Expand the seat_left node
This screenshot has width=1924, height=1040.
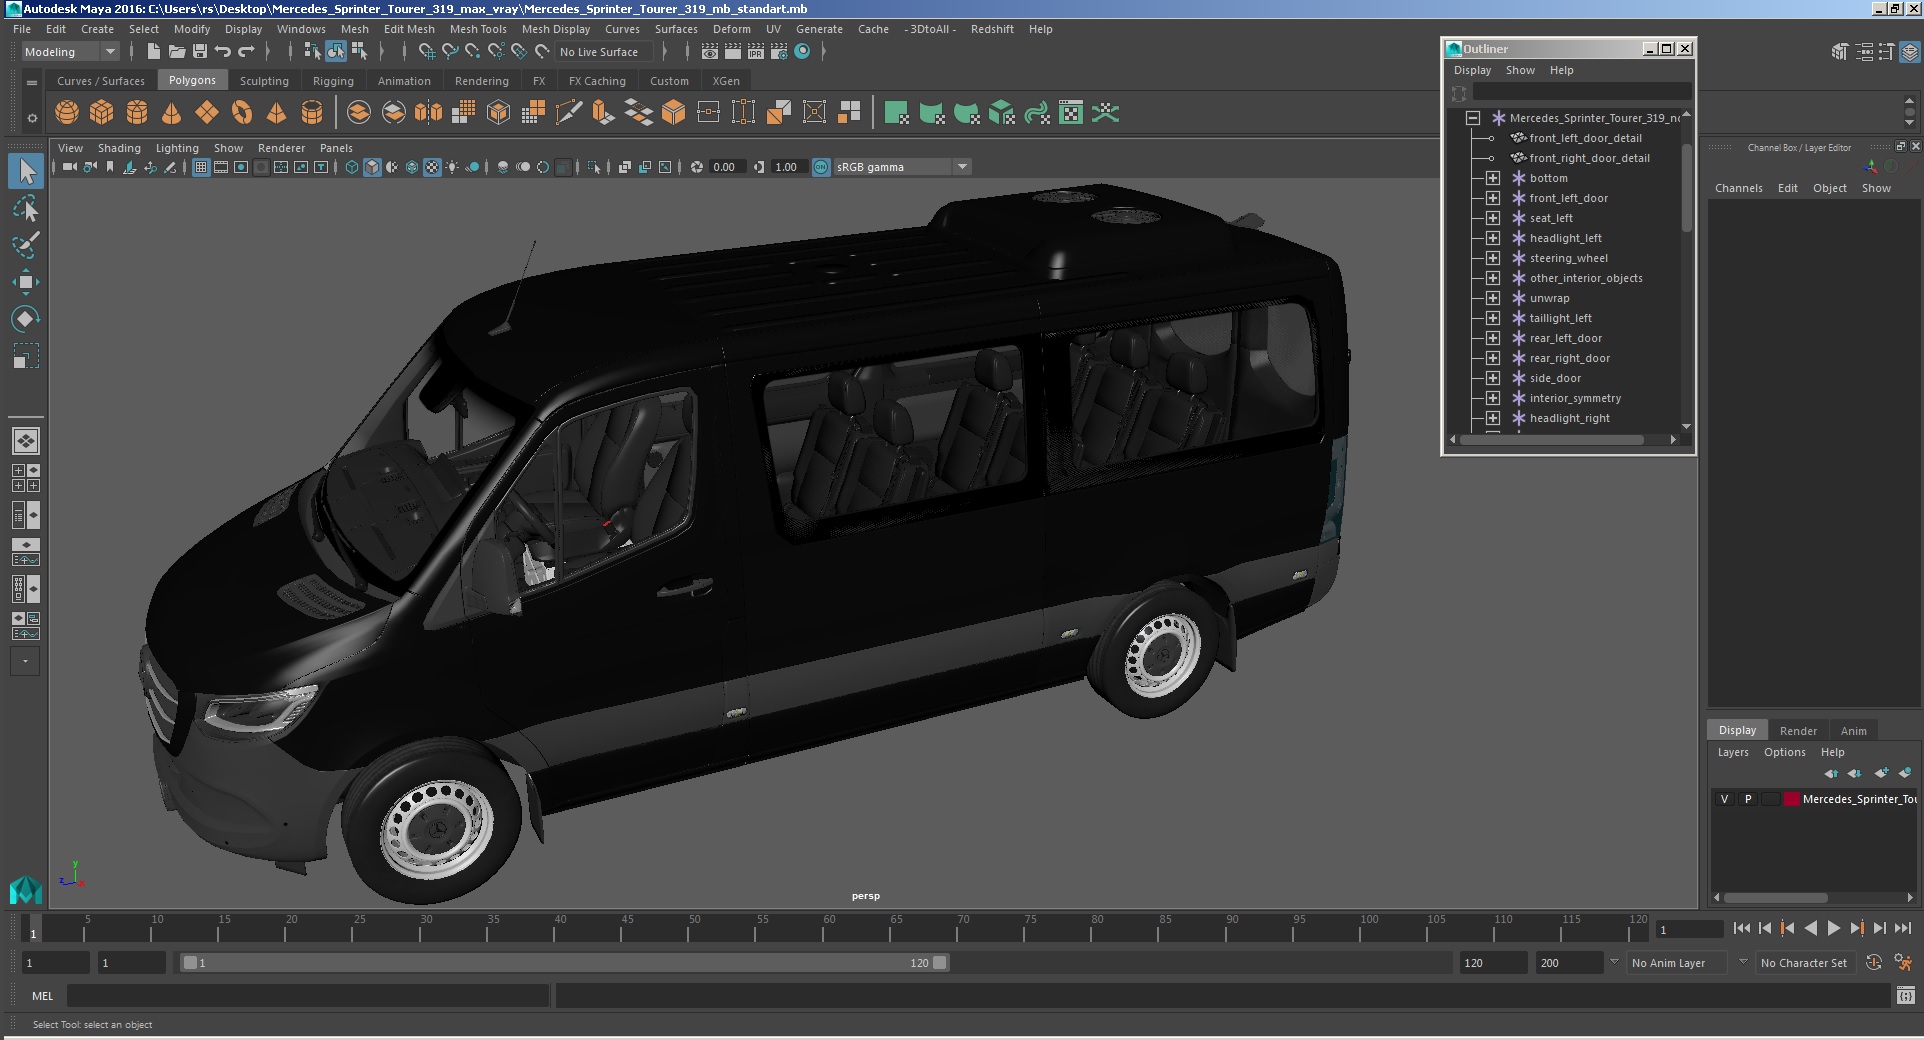pos(1493,218)
